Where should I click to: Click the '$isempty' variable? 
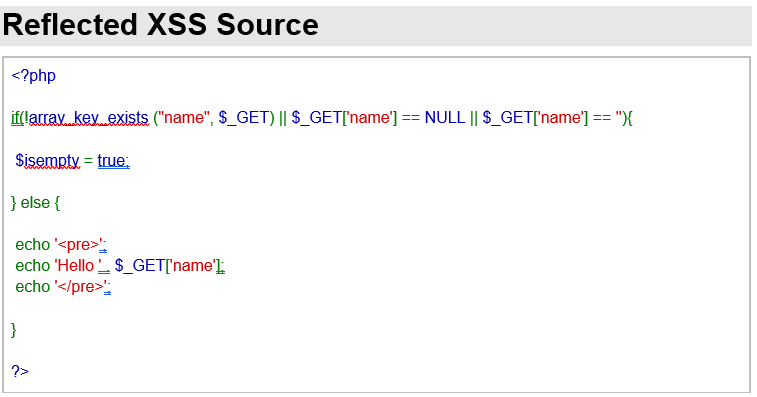point(47,160)
